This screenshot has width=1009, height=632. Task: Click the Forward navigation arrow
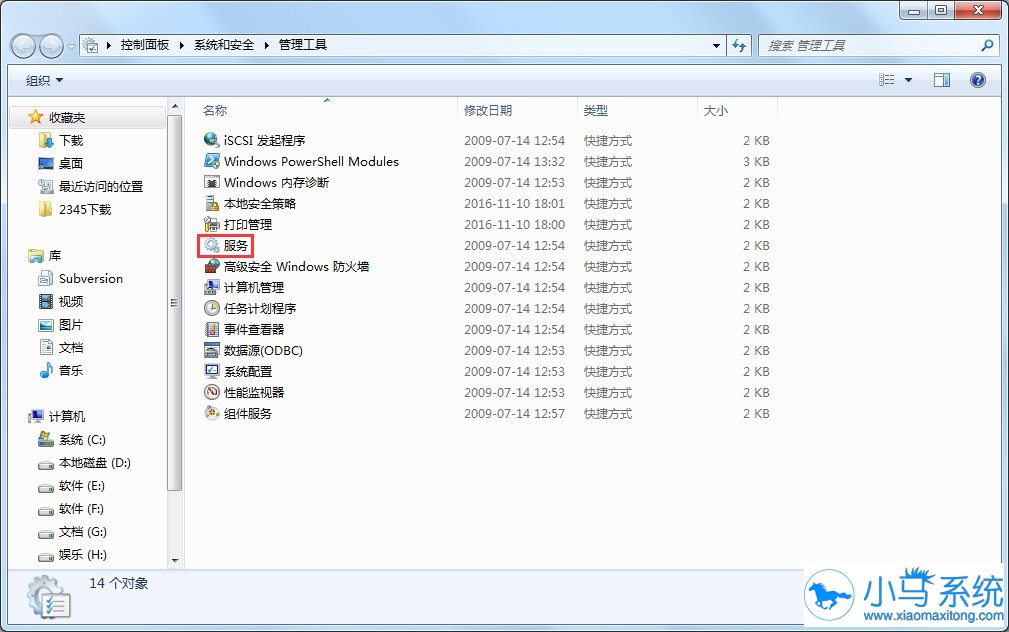click(51, 46)
